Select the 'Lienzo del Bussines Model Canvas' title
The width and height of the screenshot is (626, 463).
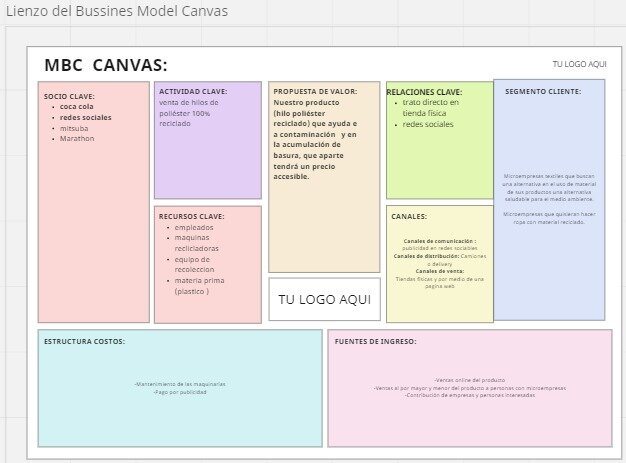117,11
